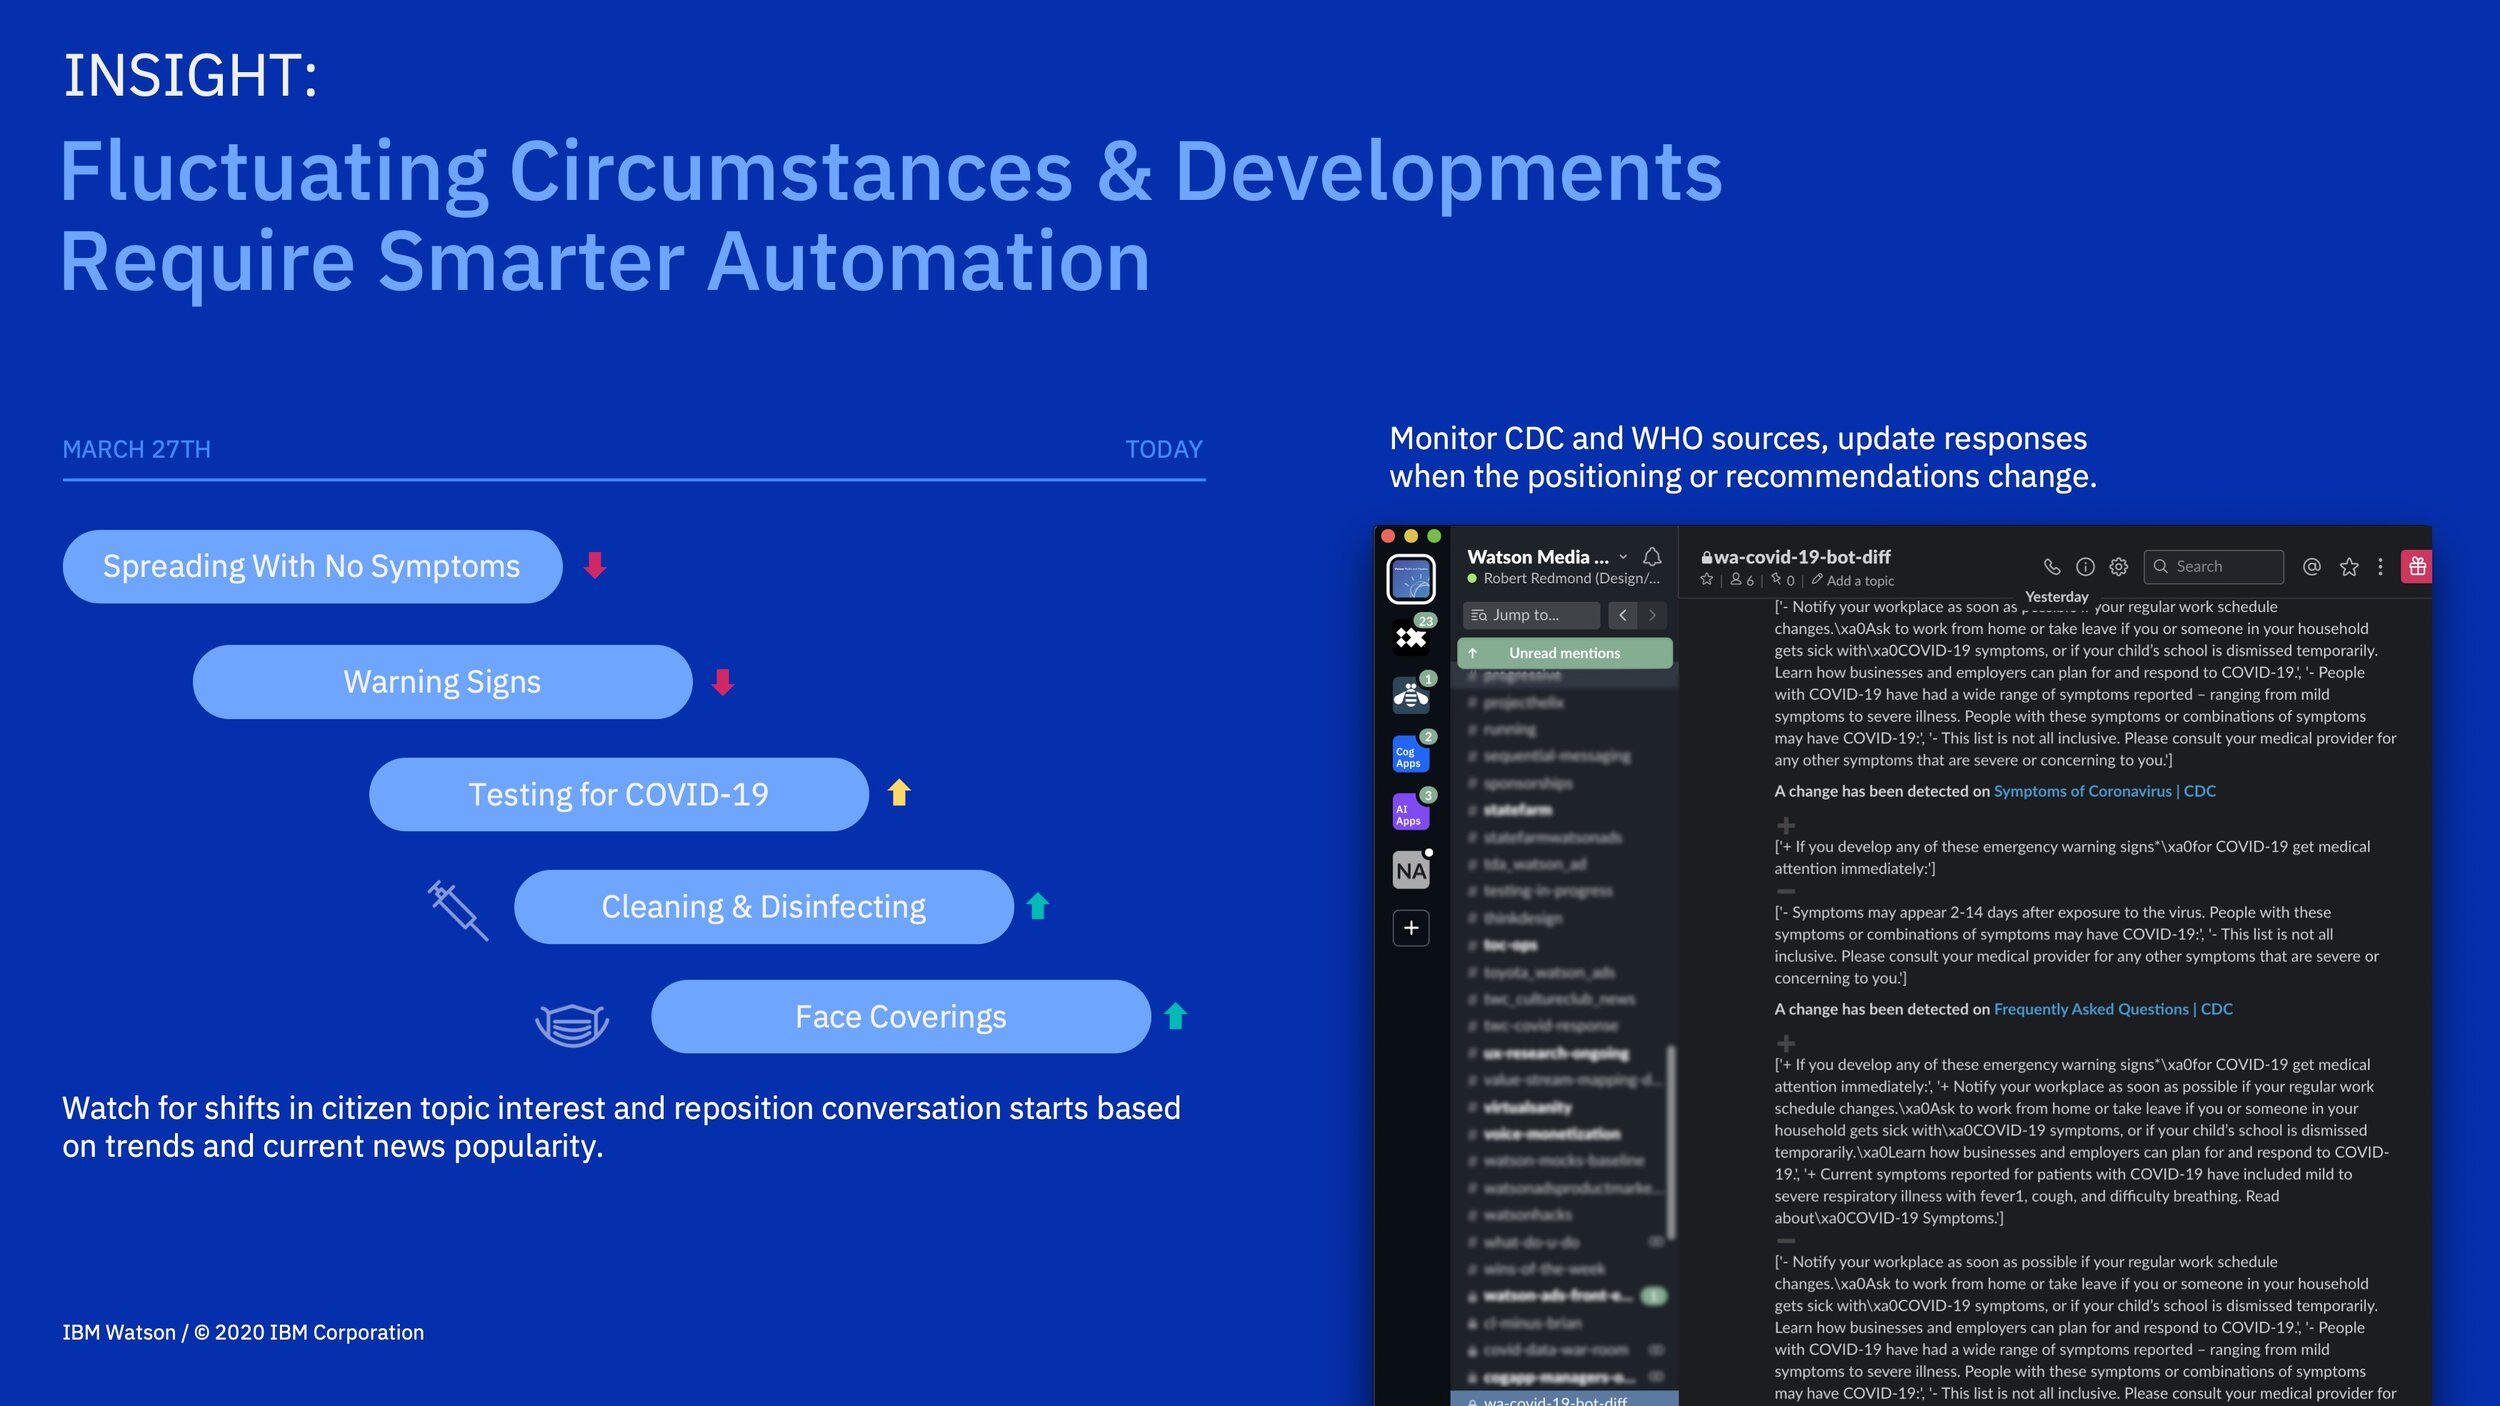The width and height of the screenshot is (2500, 1406).
Task: Click Add a topic
Action: pyautogui.click(x=1853, y=581)
